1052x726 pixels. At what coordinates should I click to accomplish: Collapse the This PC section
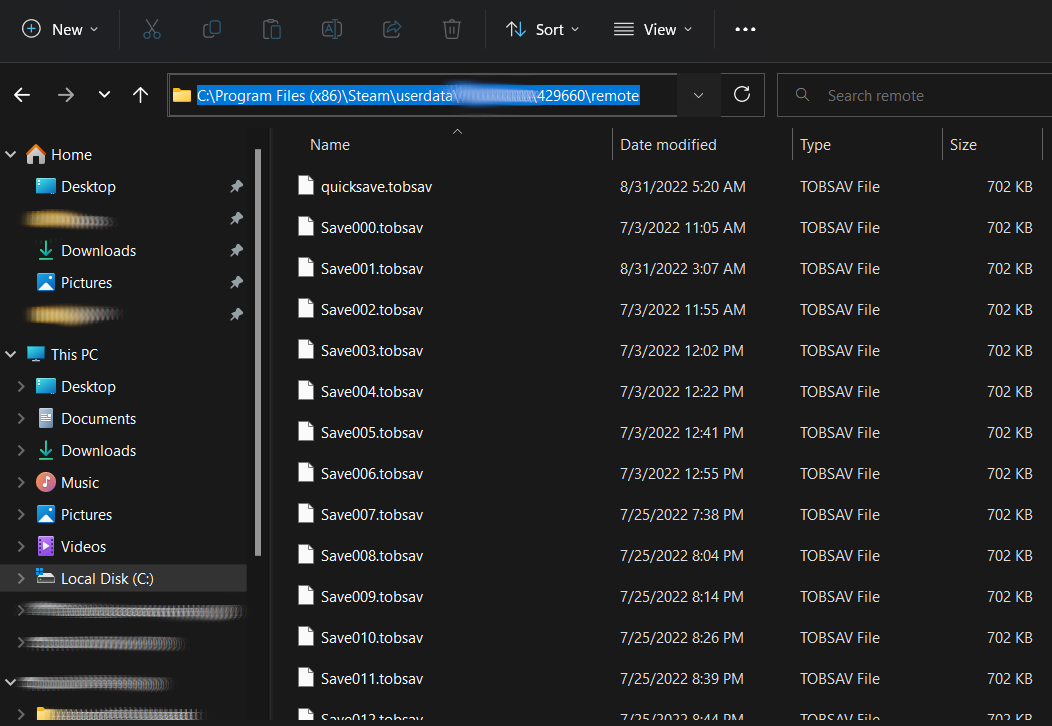[11, 354]
